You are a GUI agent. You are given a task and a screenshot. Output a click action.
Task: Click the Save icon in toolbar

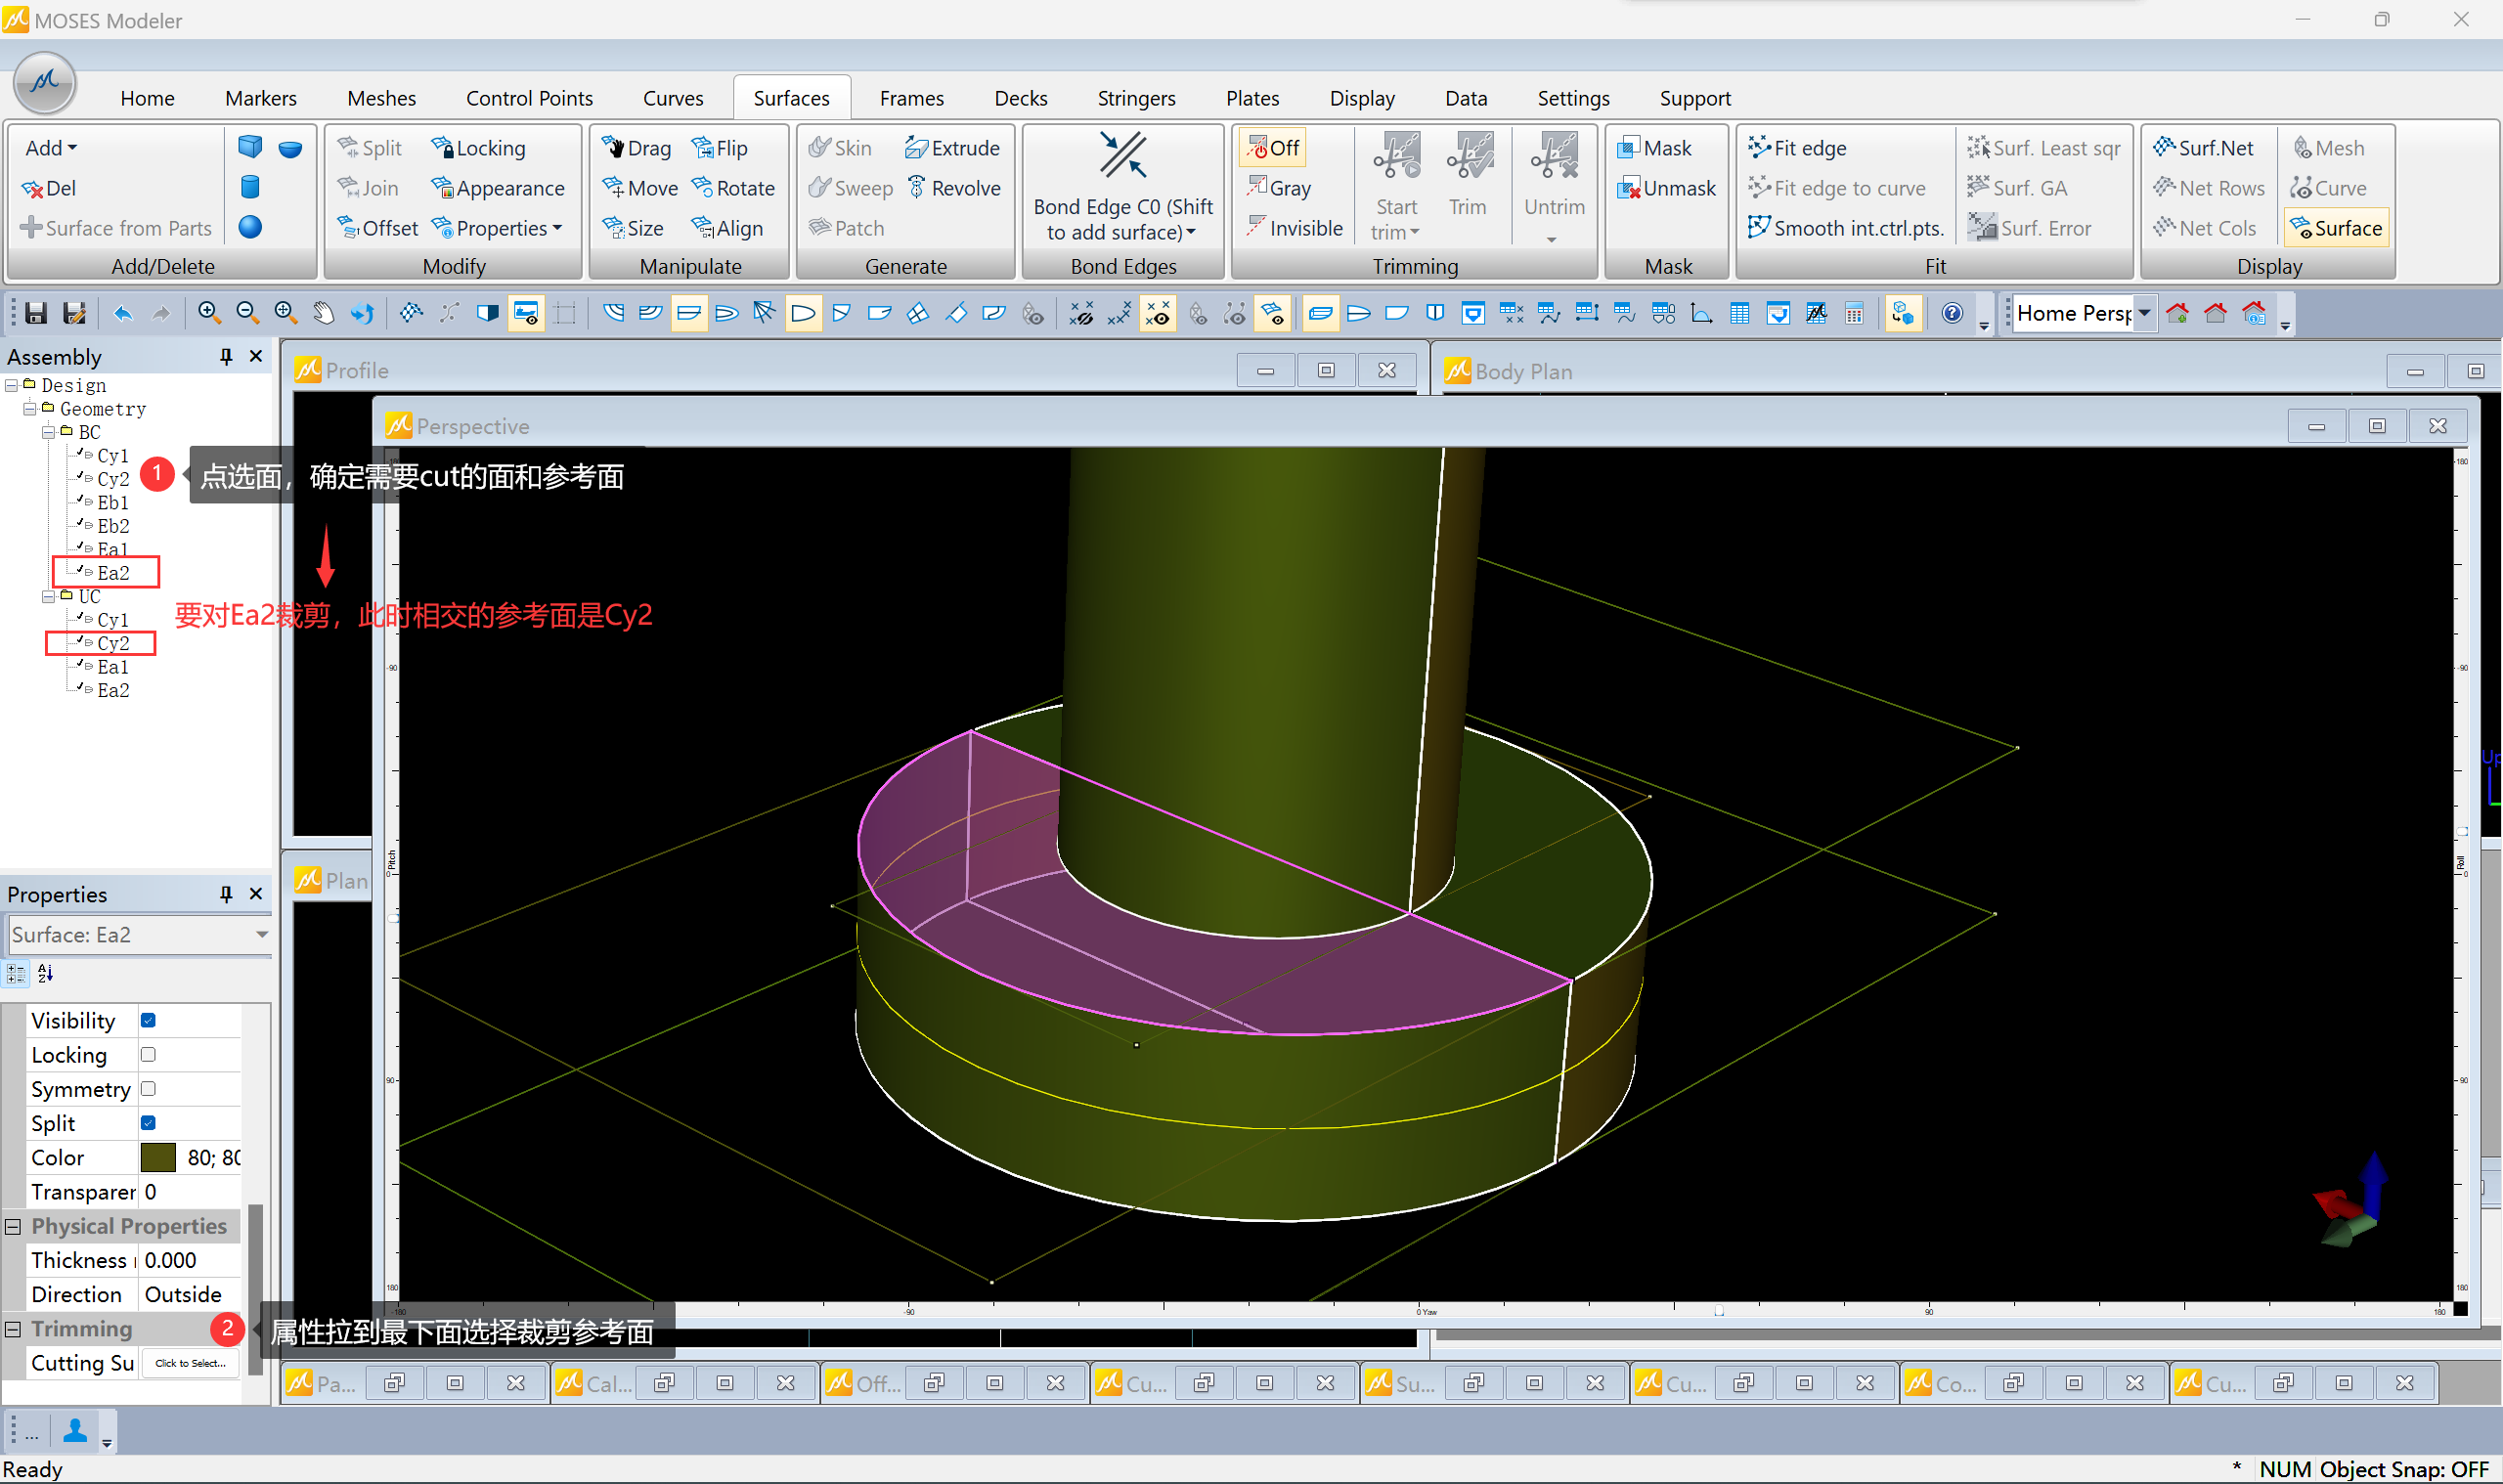tap(36, 313)
